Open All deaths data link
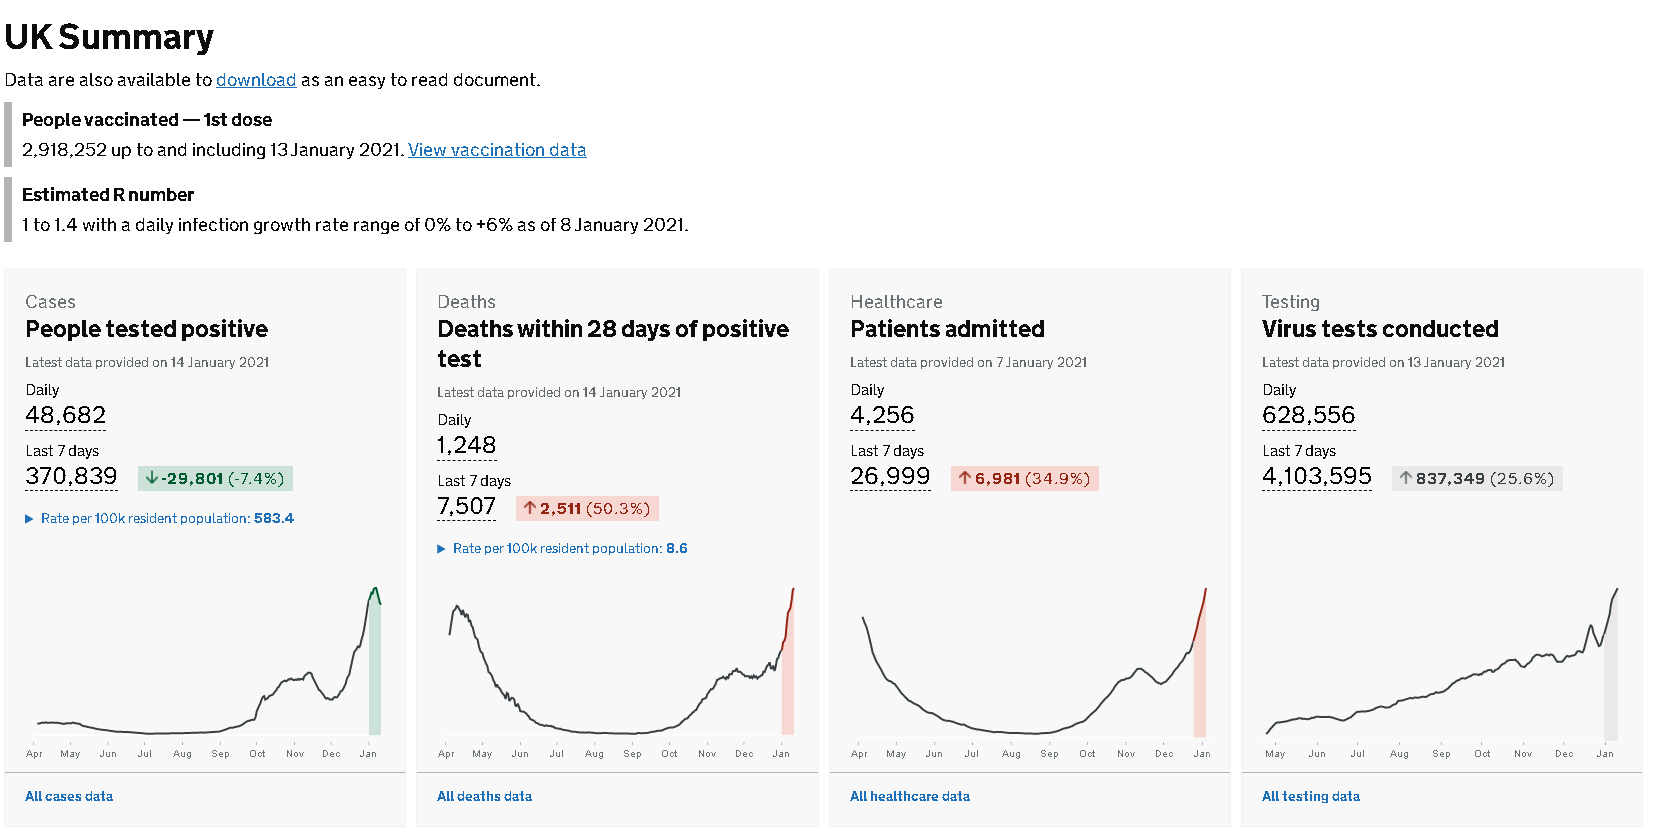This screenshot has width=1662, height=828. pos(484,796)
